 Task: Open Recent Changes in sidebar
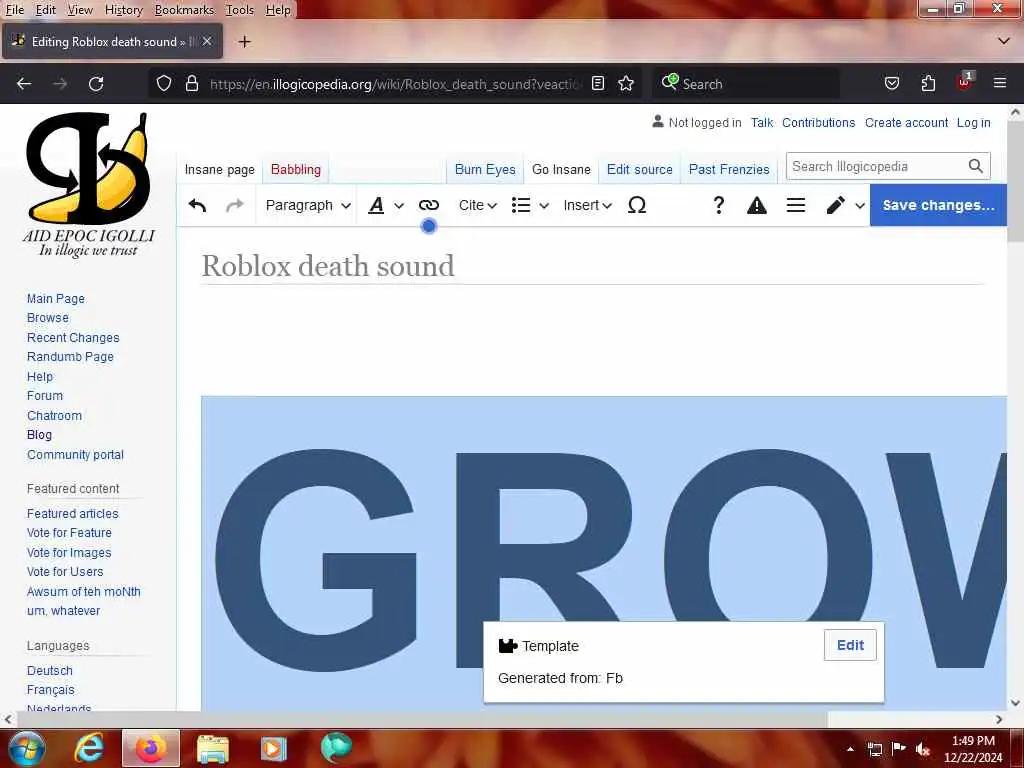(73, 338)
